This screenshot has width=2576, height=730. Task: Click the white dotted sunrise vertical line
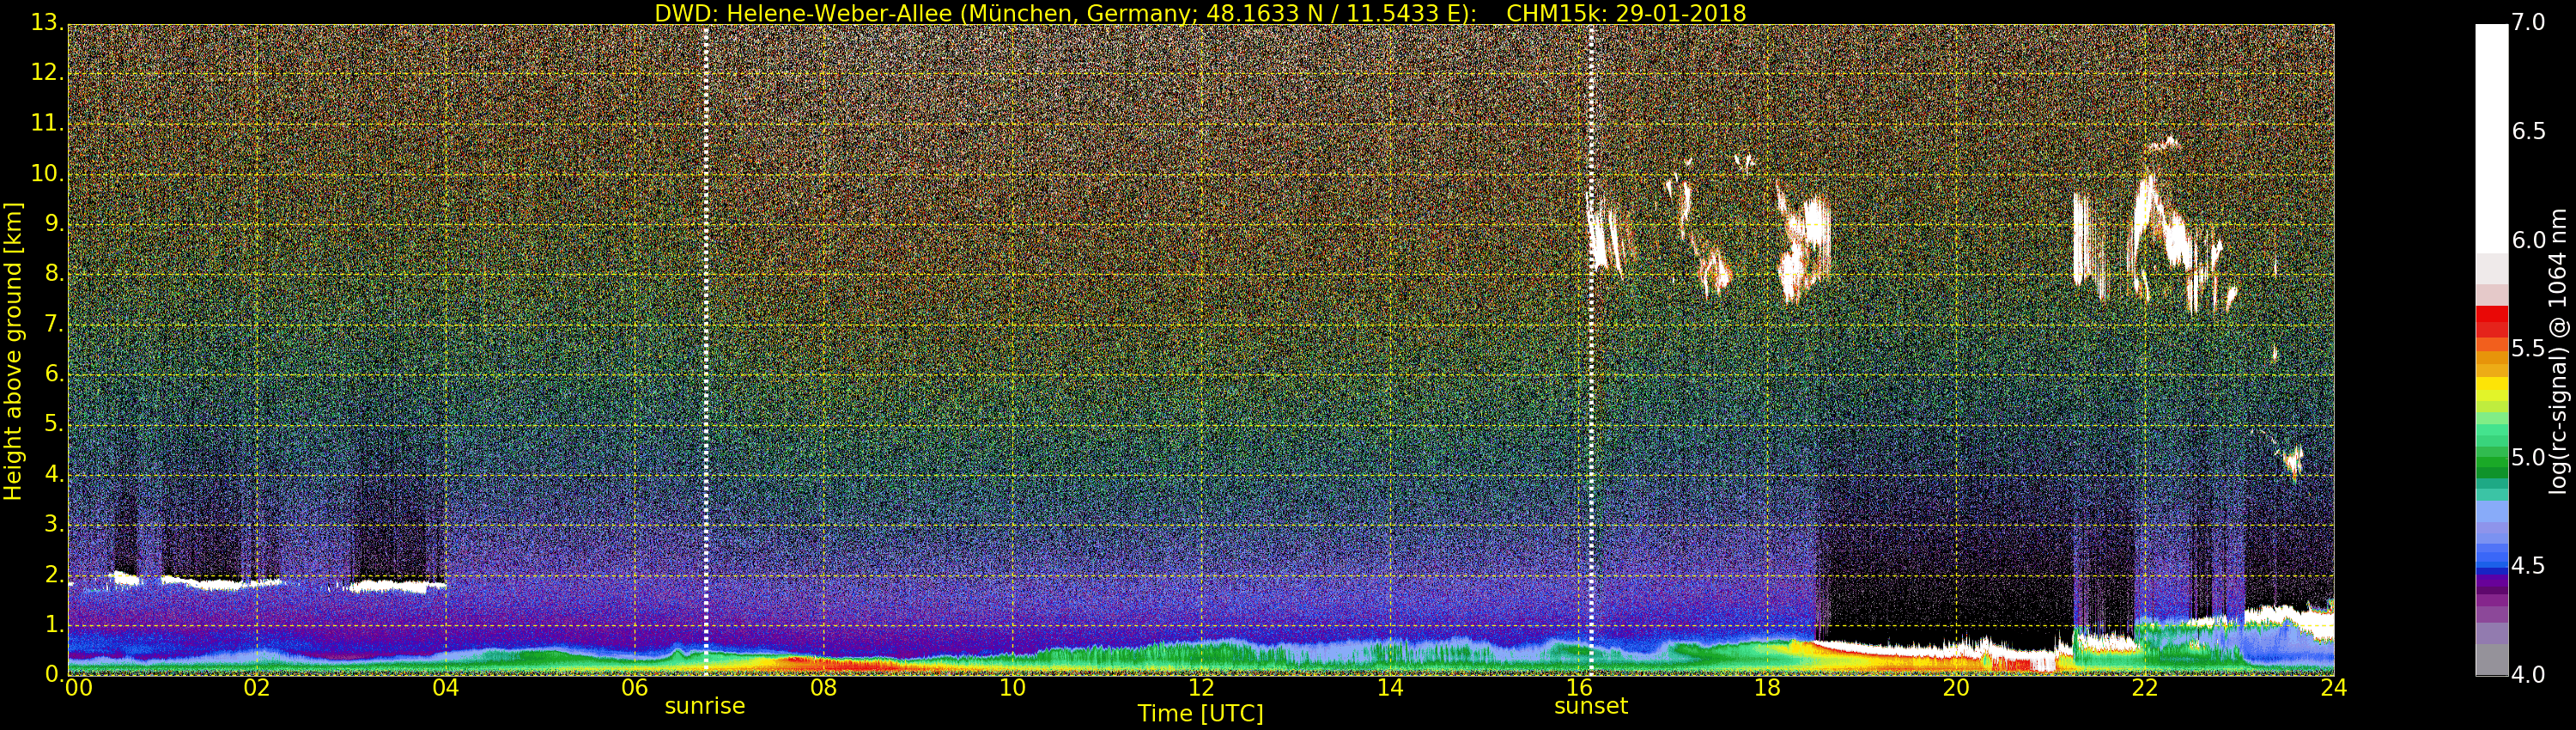(x=706, y=300)
